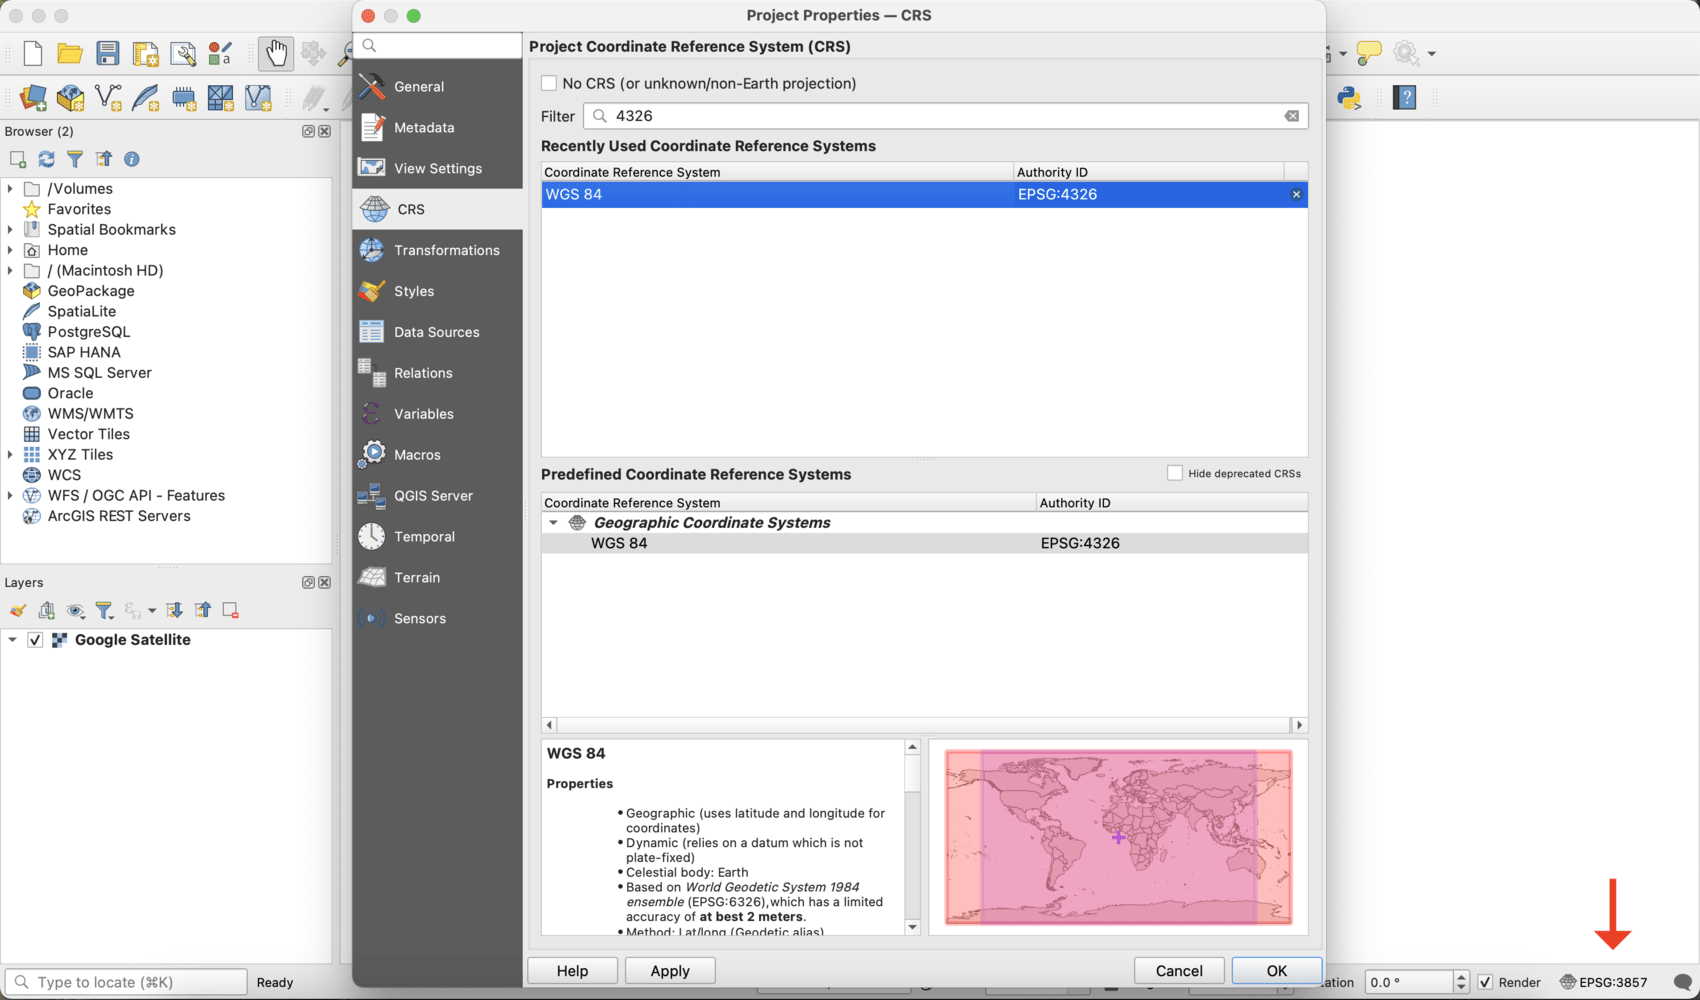Open the Layout Manager wrench icon
Image resolution: width=1700 pixels, height=1000 pixels.
[183, 53]
